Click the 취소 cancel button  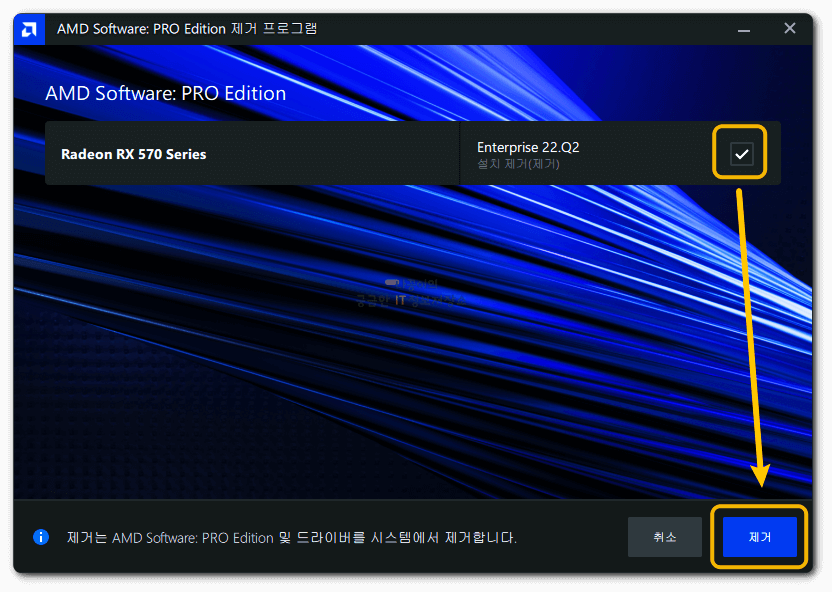(x=664, y=537)
